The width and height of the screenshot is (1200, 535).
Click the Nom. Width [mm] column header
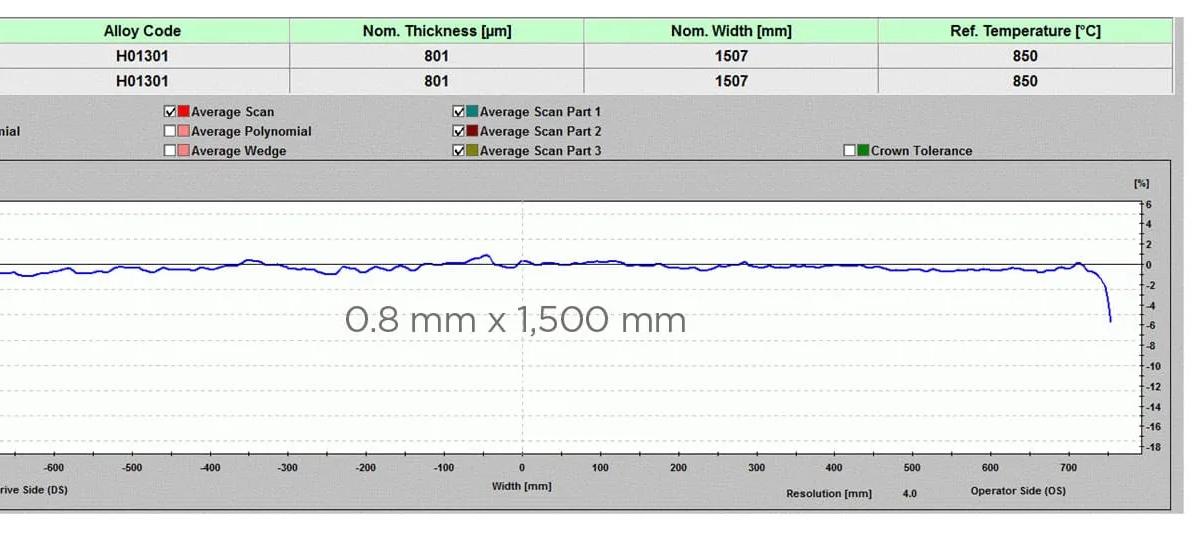pos(731,31)
